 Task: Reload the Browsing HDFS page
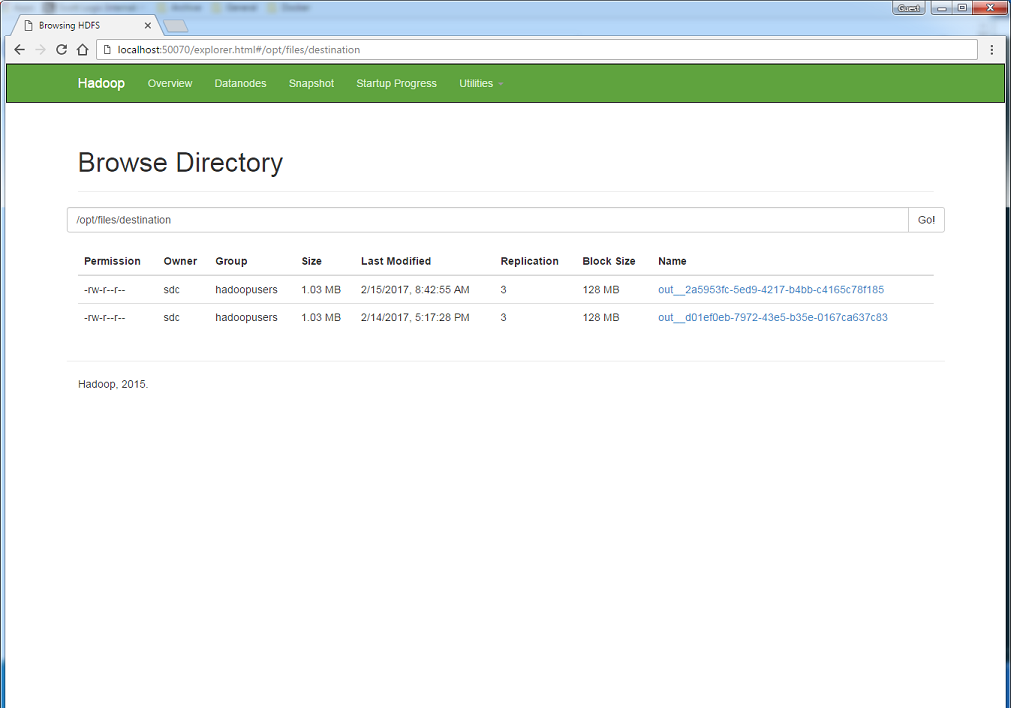tap(61, 49)
